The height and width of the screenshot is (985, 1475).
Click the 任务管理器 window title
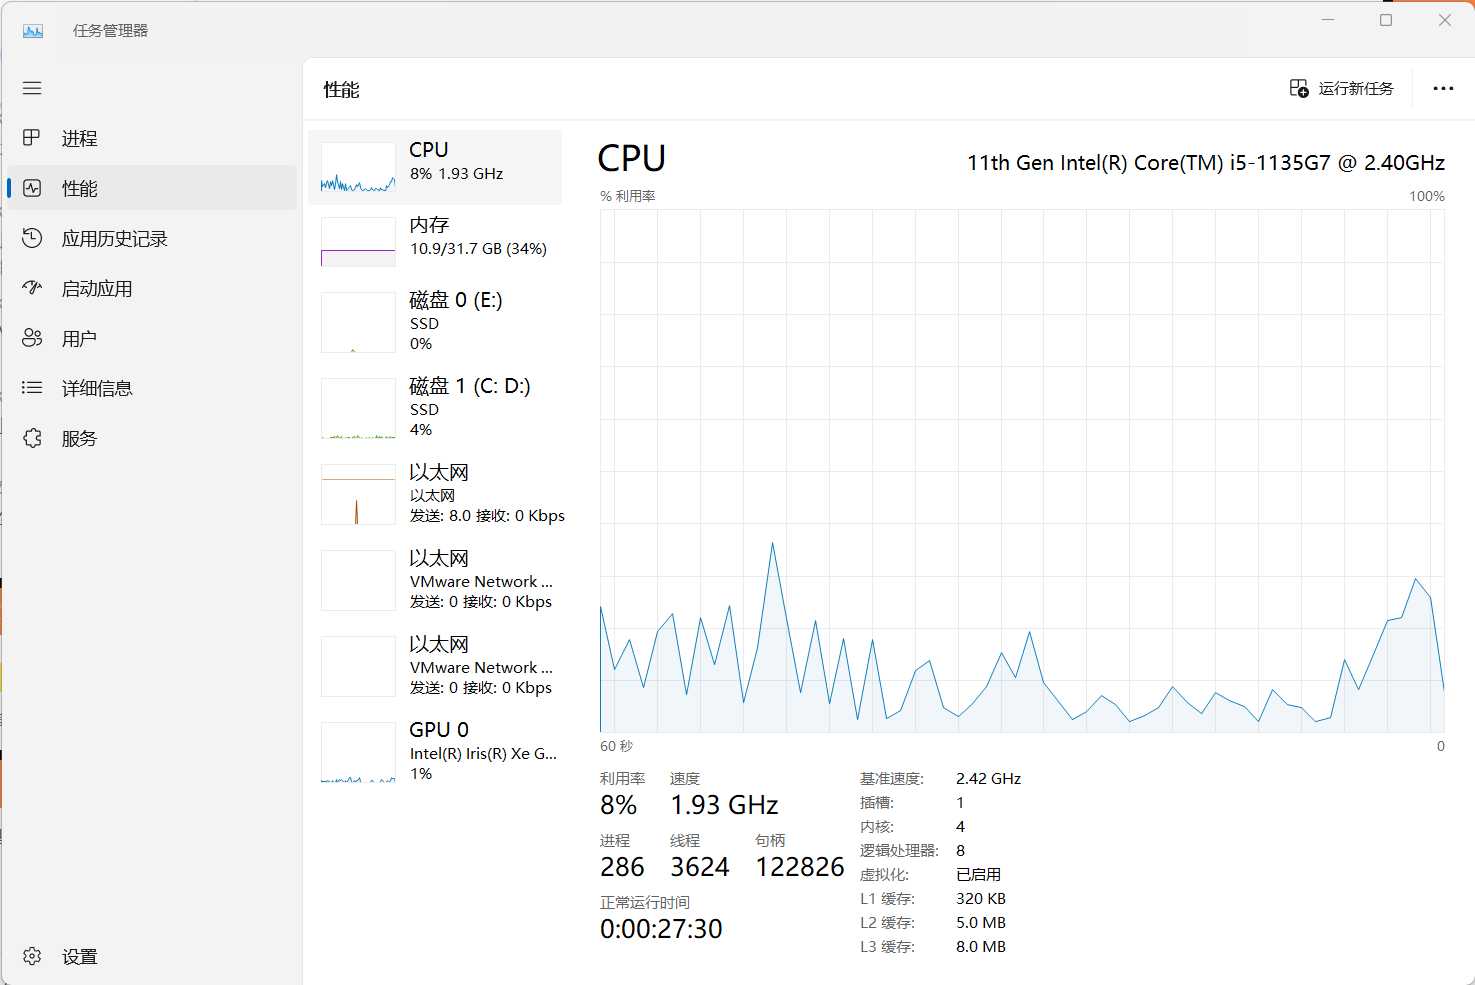tap(110, 31)
